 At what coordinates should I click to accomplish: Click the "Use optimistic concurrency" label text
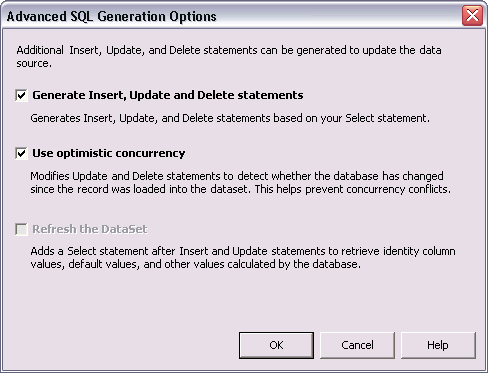click(x=109, y=153)
